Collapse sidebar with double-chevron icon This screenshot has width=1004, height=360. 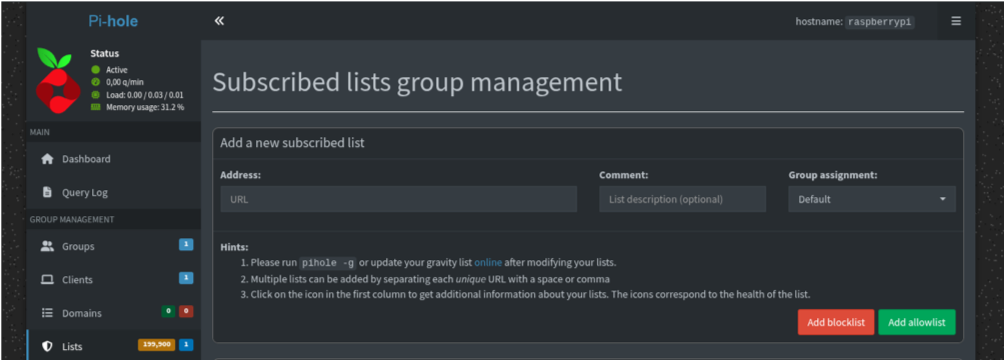click(219, 21)
